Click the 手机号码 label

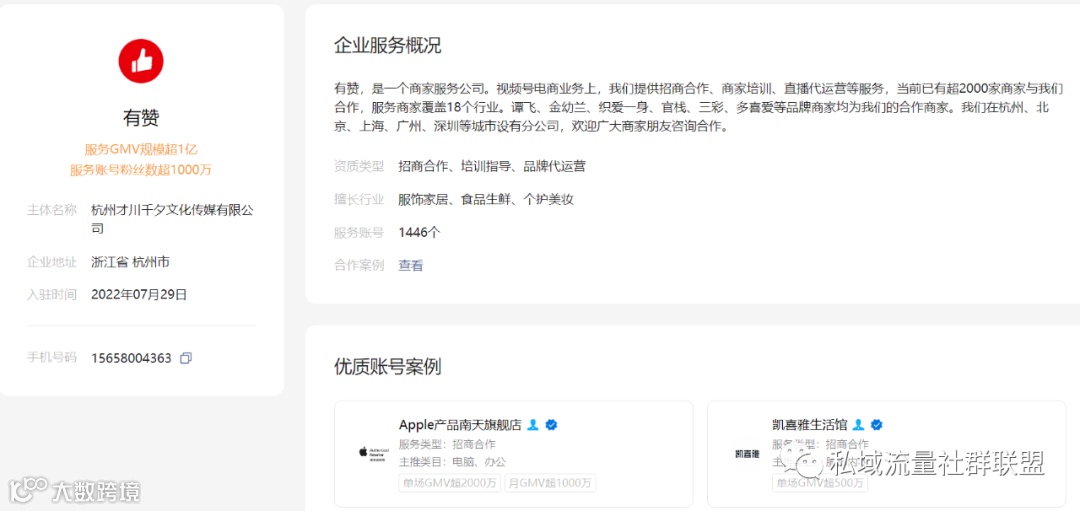52,358
